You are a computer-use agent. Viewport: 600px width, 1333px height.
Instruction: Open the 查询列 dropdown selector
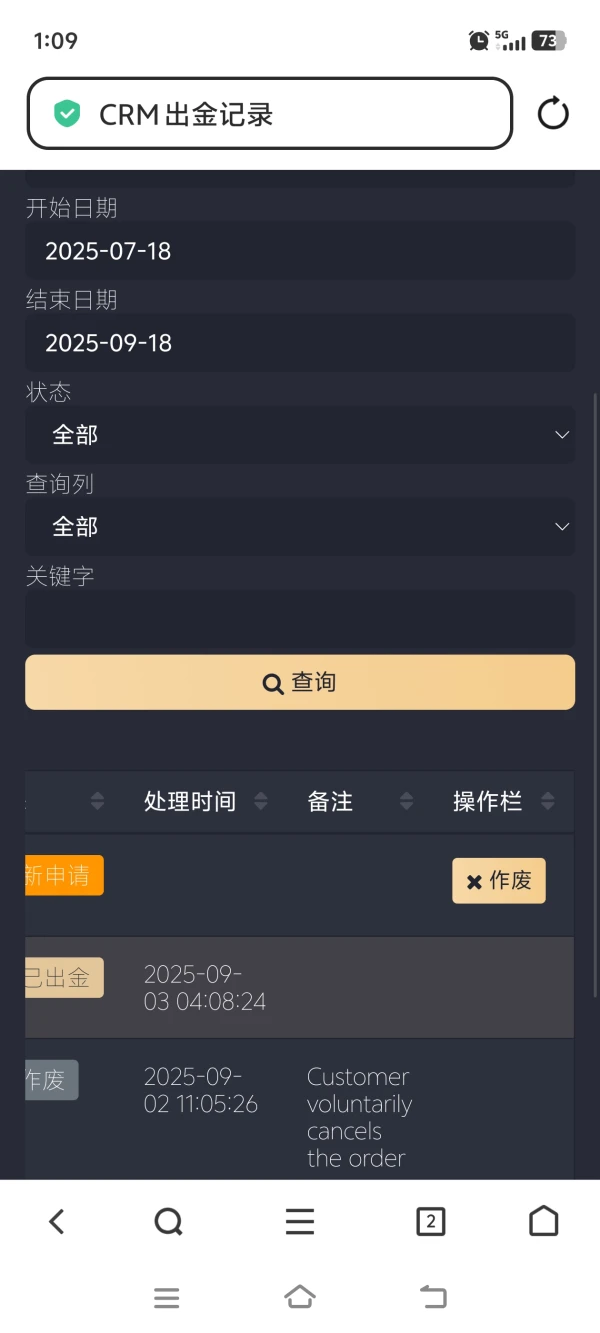pos(299,526)
